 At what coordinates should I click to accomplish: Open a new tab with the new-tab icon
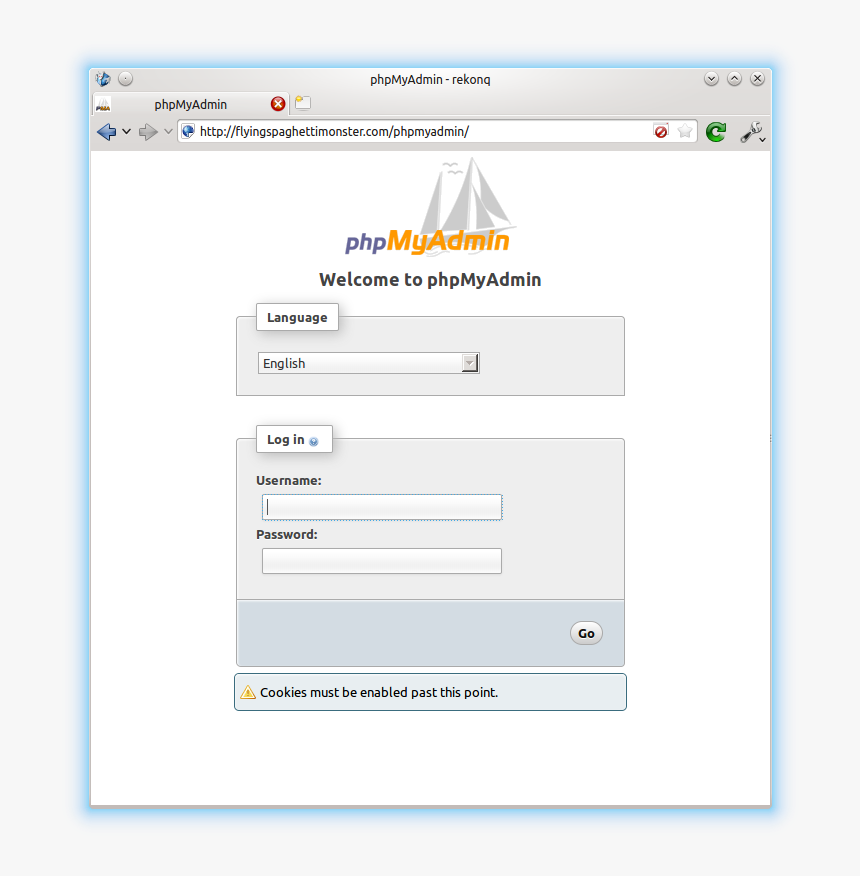pos(303,103)
